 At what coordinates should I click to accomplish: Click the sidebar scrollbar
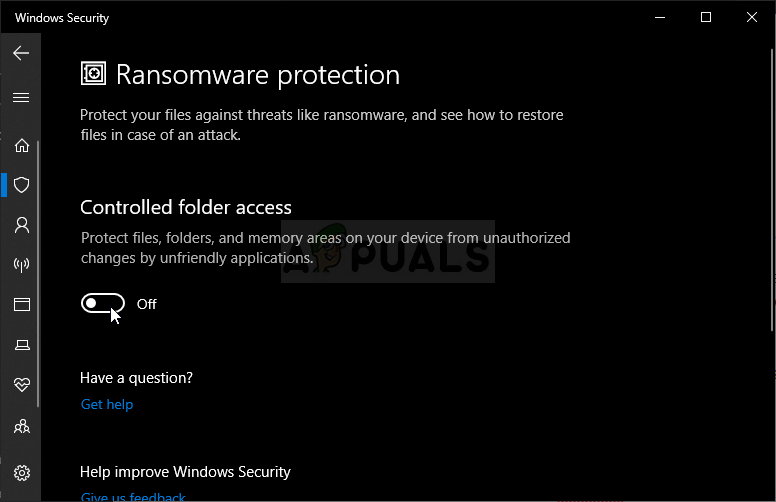click(x=39, y=270)
